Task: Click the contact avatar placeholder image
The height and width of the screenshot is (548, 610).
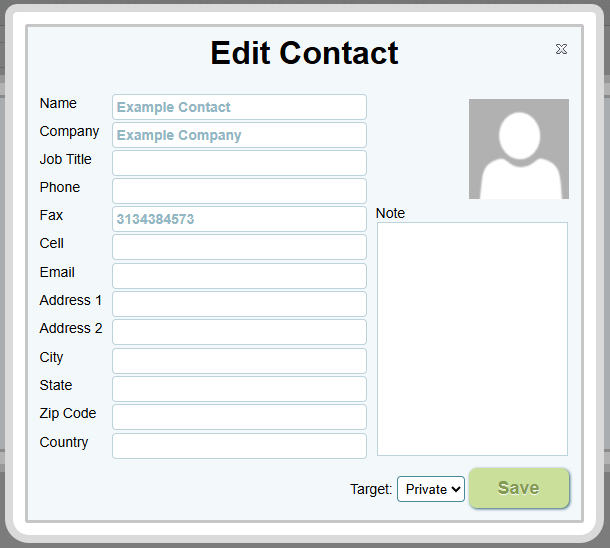Action: (x=518, y=149)
